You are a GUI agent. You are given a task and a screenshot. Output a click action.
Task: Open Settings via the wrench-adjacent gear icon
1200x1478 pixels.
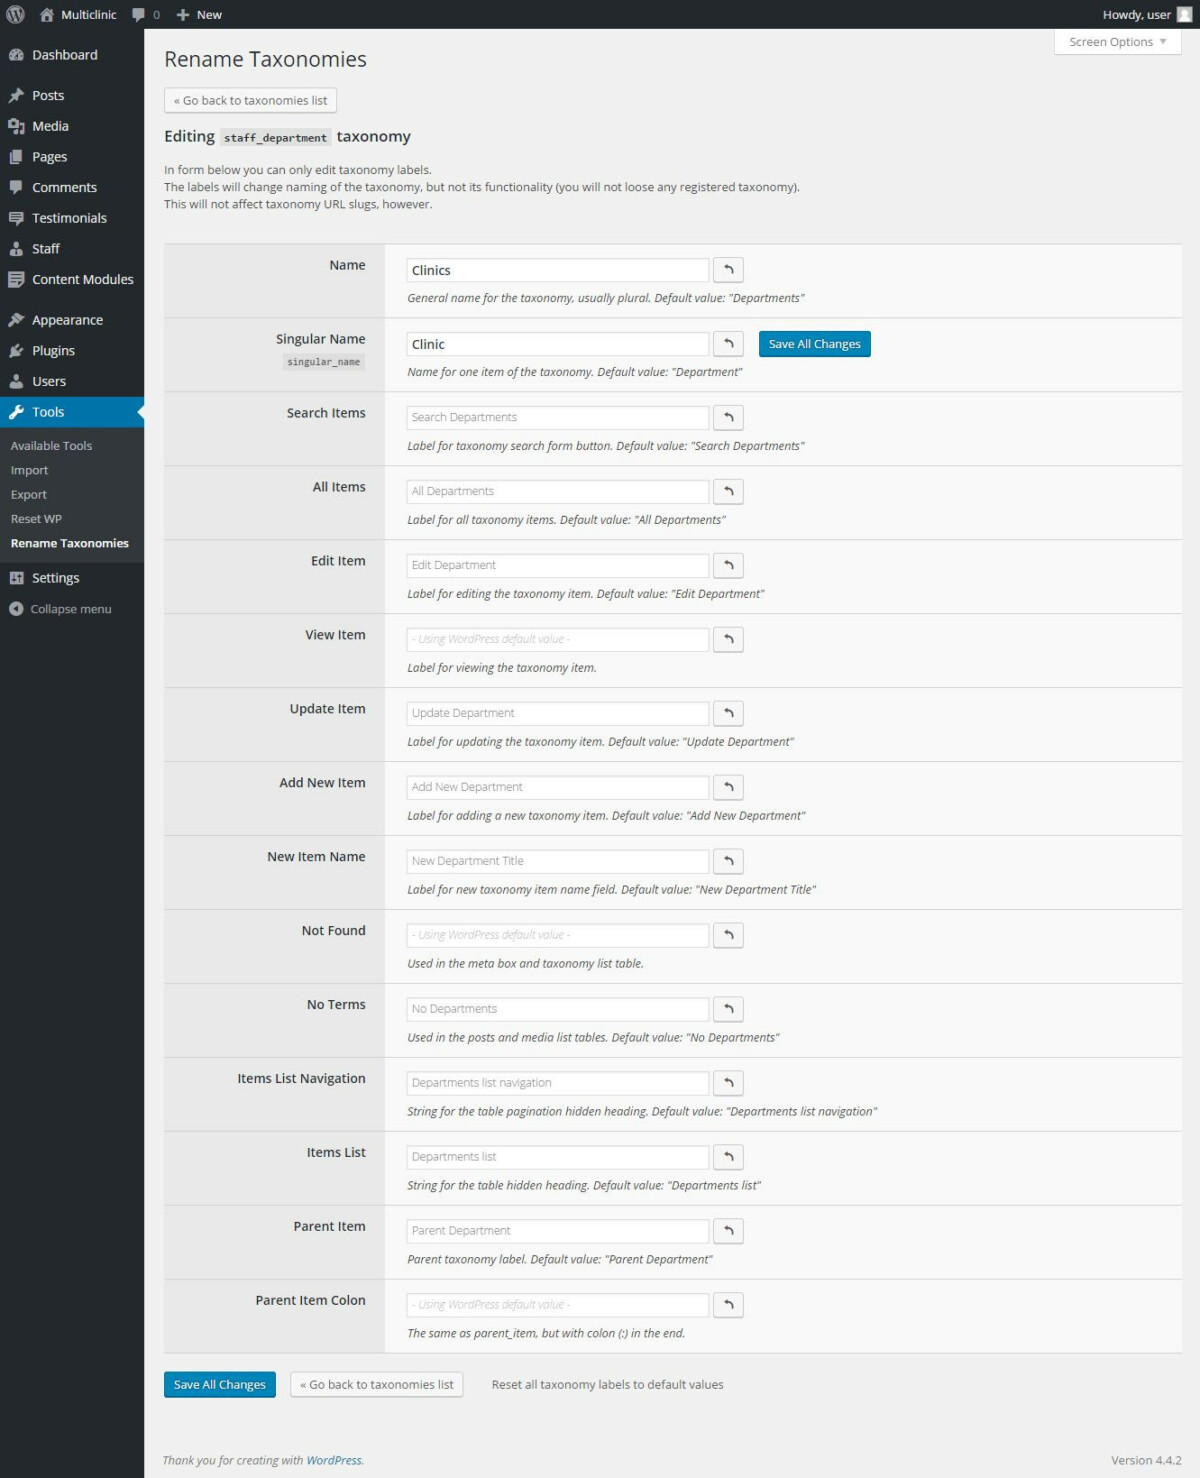pos(16,577)
